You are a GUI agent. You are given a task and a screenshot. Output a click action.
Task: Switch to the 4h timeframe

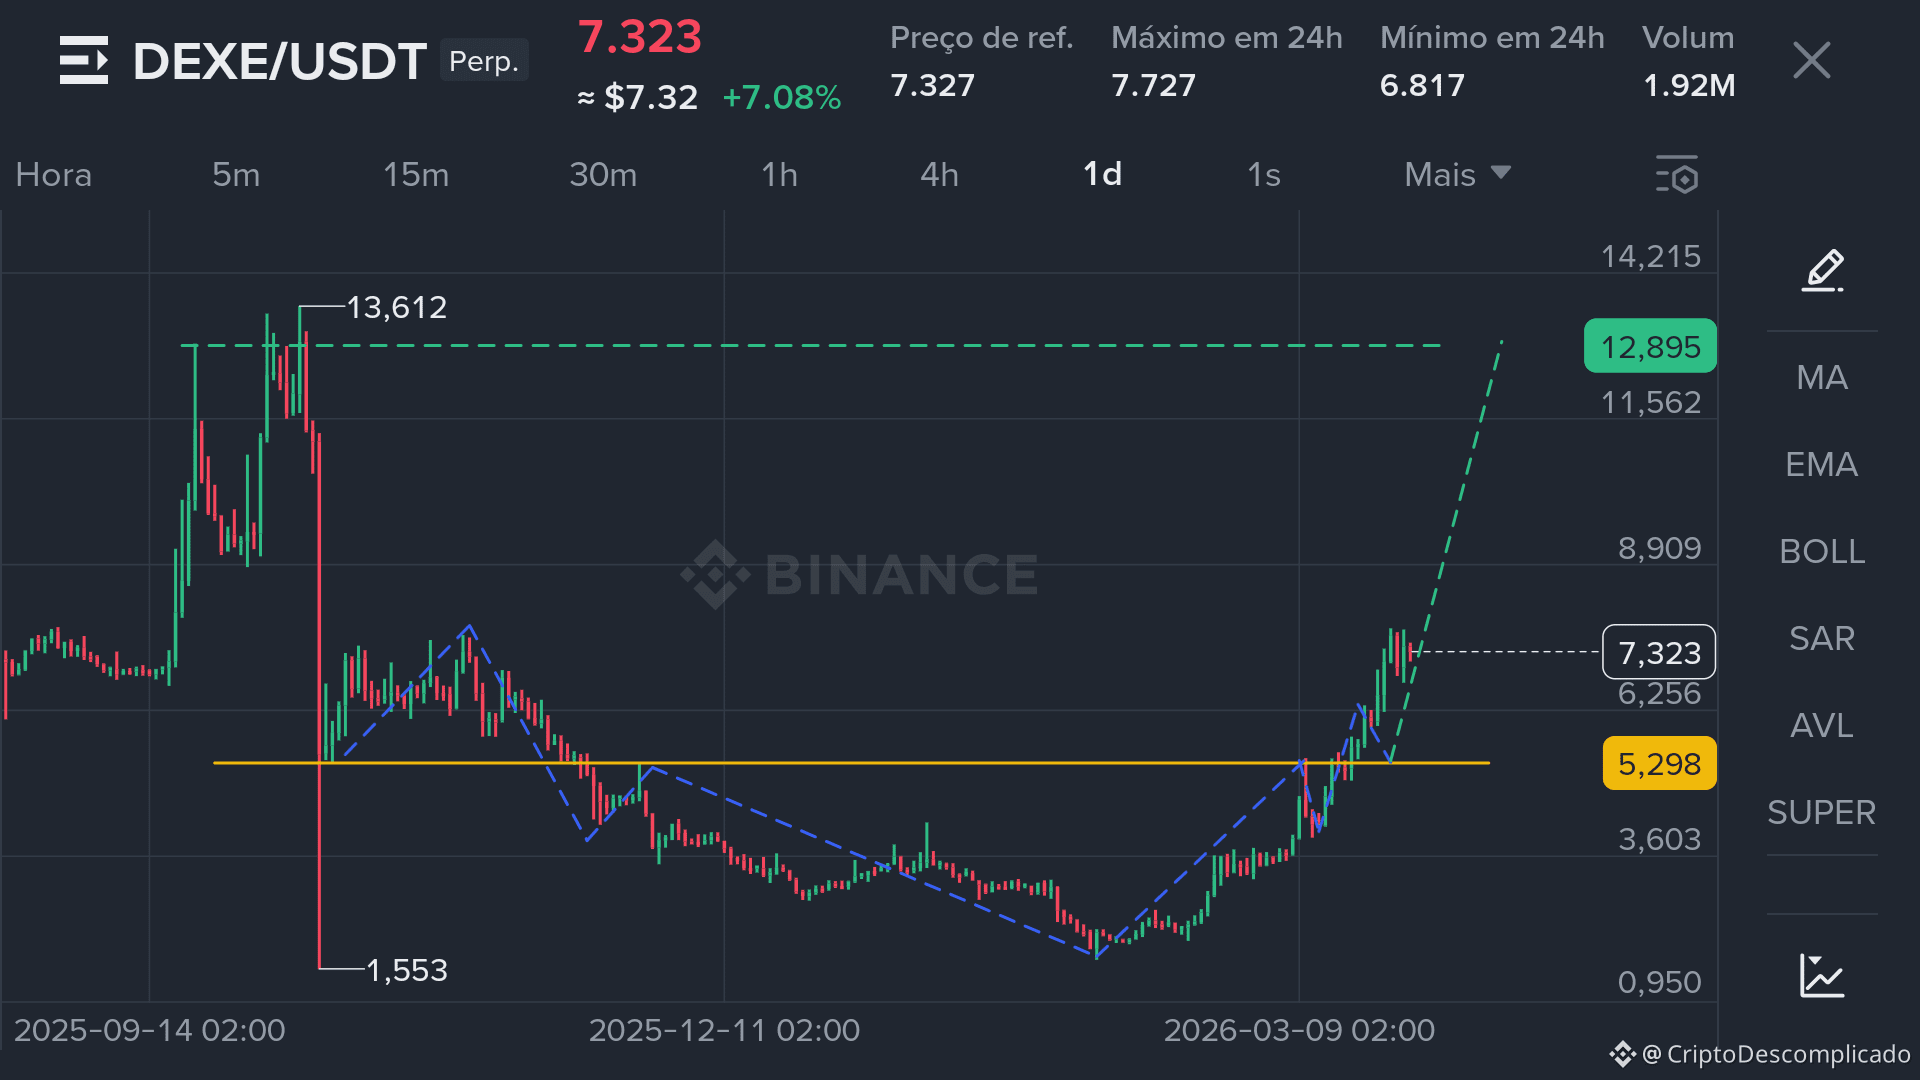point(939,175)
